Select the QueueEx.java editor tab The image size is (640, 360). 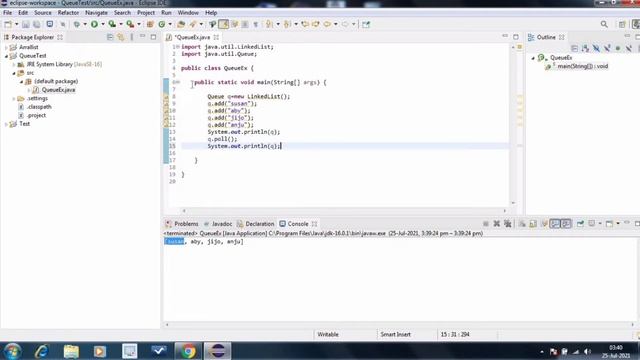192,37
